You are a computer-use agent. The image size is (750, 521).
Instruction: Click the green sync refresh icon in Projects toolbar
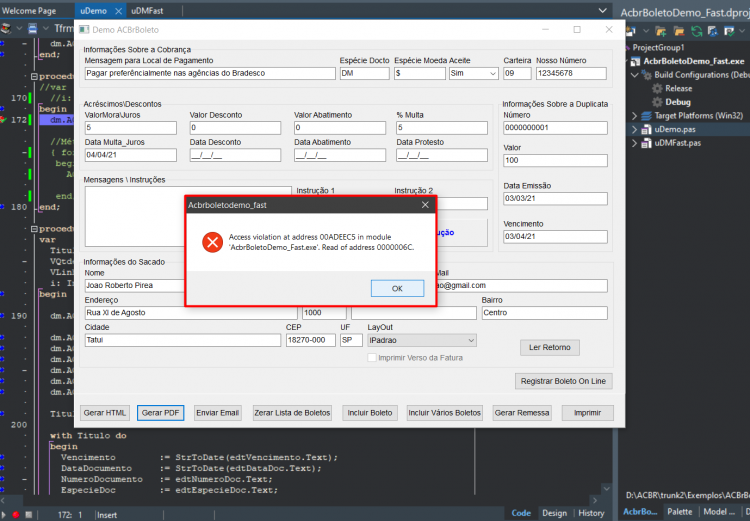point(696,32)
